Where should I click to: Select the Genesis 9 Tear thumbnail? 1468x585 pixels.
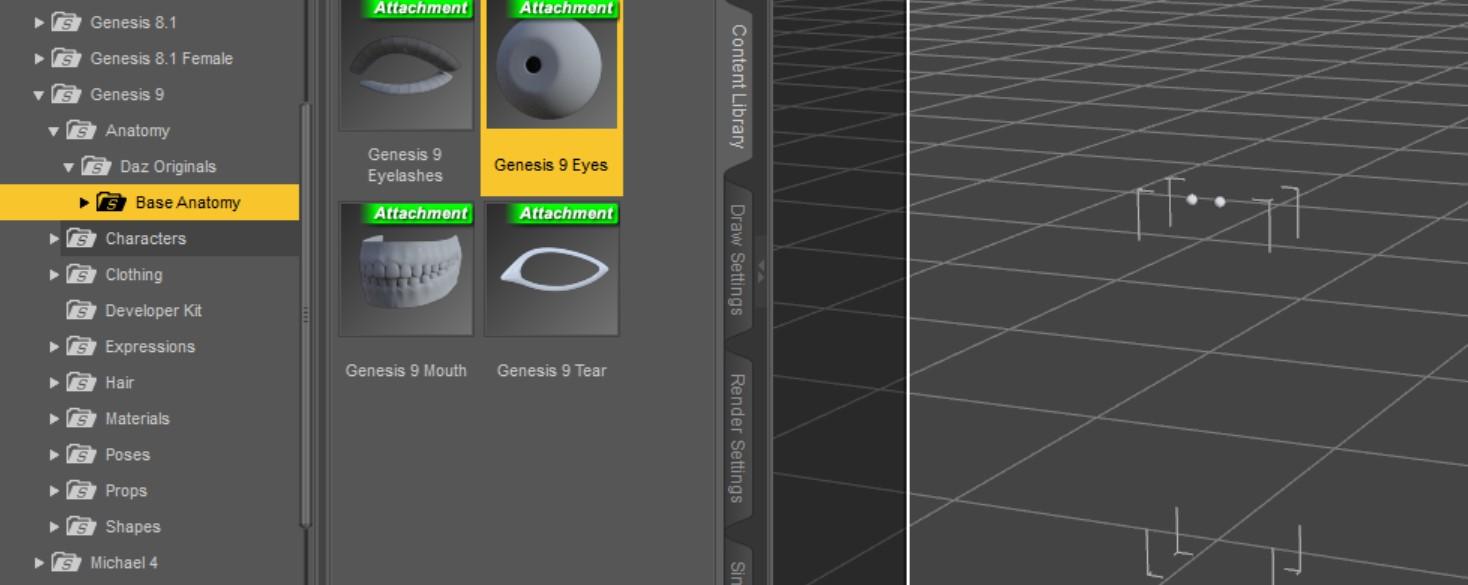click(x=552, y=269)
